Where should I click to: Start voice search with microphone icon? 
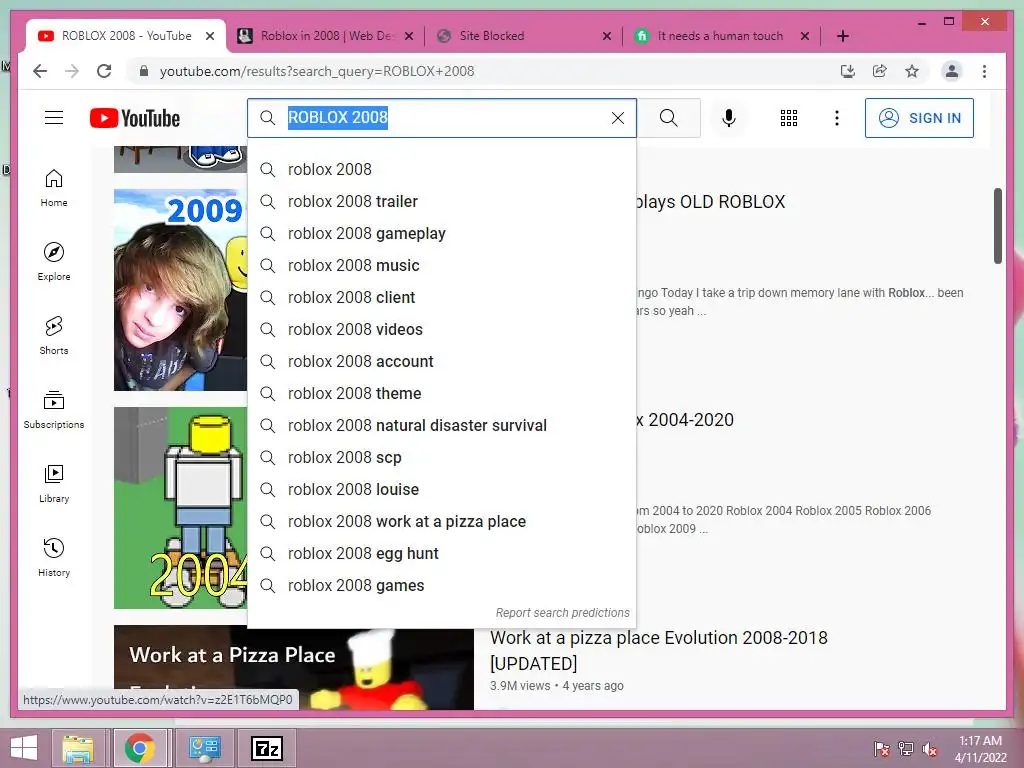tap(729, 118)
